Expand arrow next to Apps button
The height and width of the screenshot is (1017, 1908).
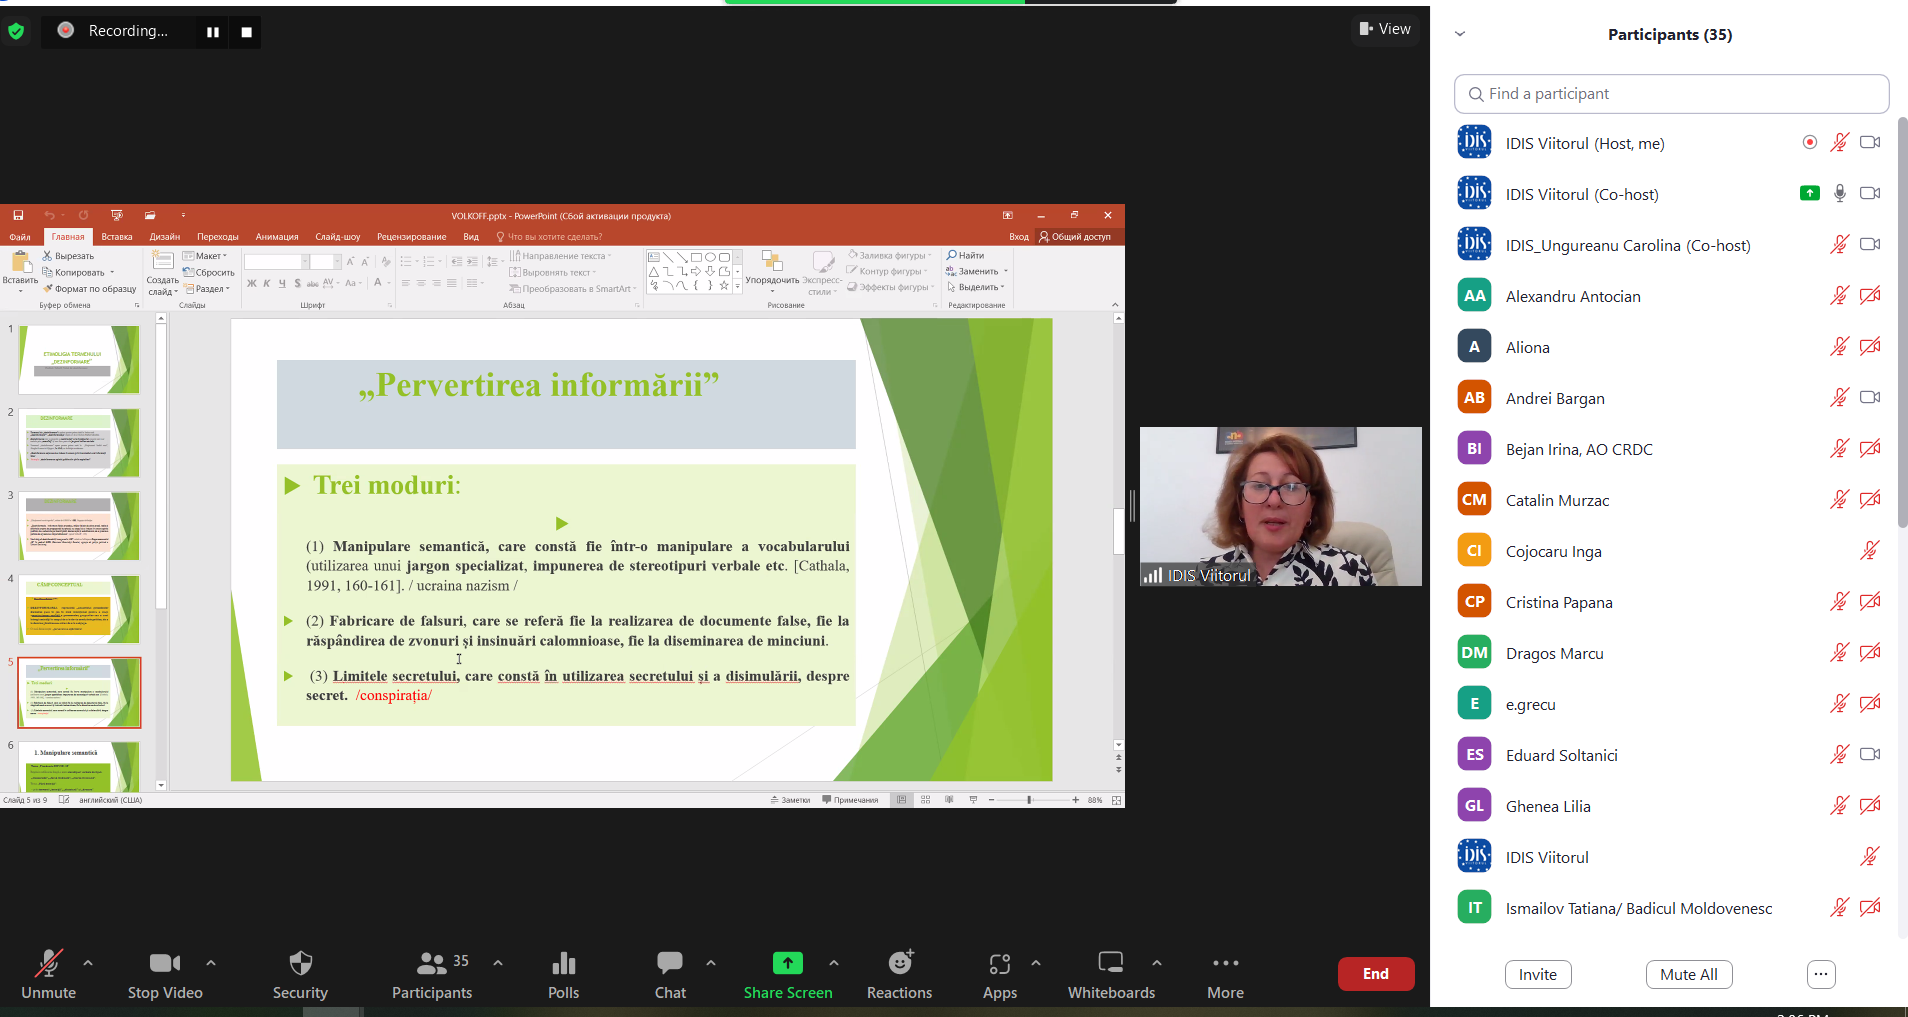click(1036, 963)
